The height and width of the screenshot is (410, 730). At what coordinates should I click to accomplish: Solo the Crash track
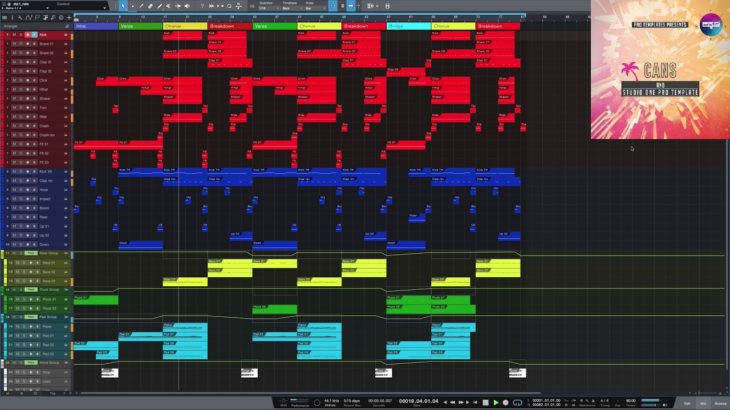click(20, 126)
